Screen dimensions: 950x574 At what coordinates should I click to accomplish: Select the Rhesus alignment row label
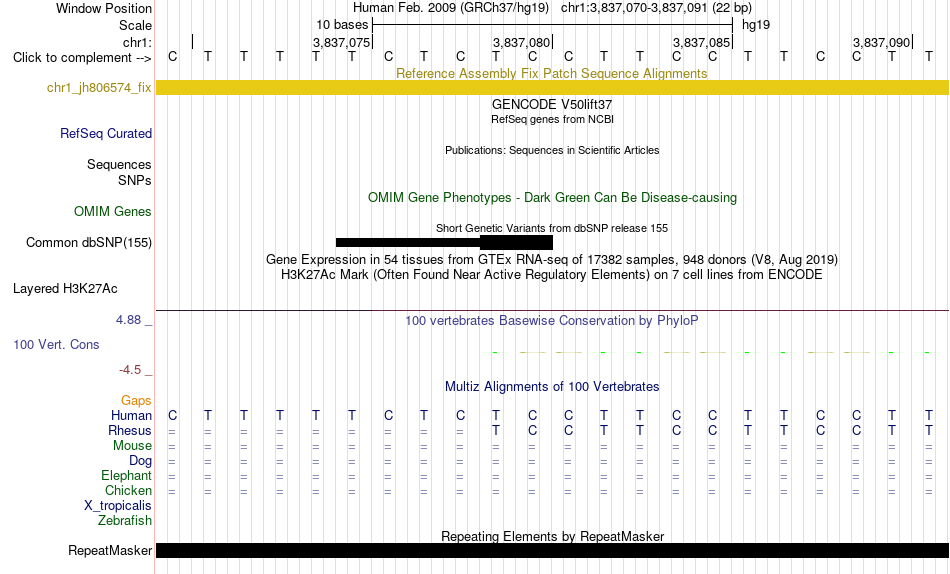coord(130,430)
